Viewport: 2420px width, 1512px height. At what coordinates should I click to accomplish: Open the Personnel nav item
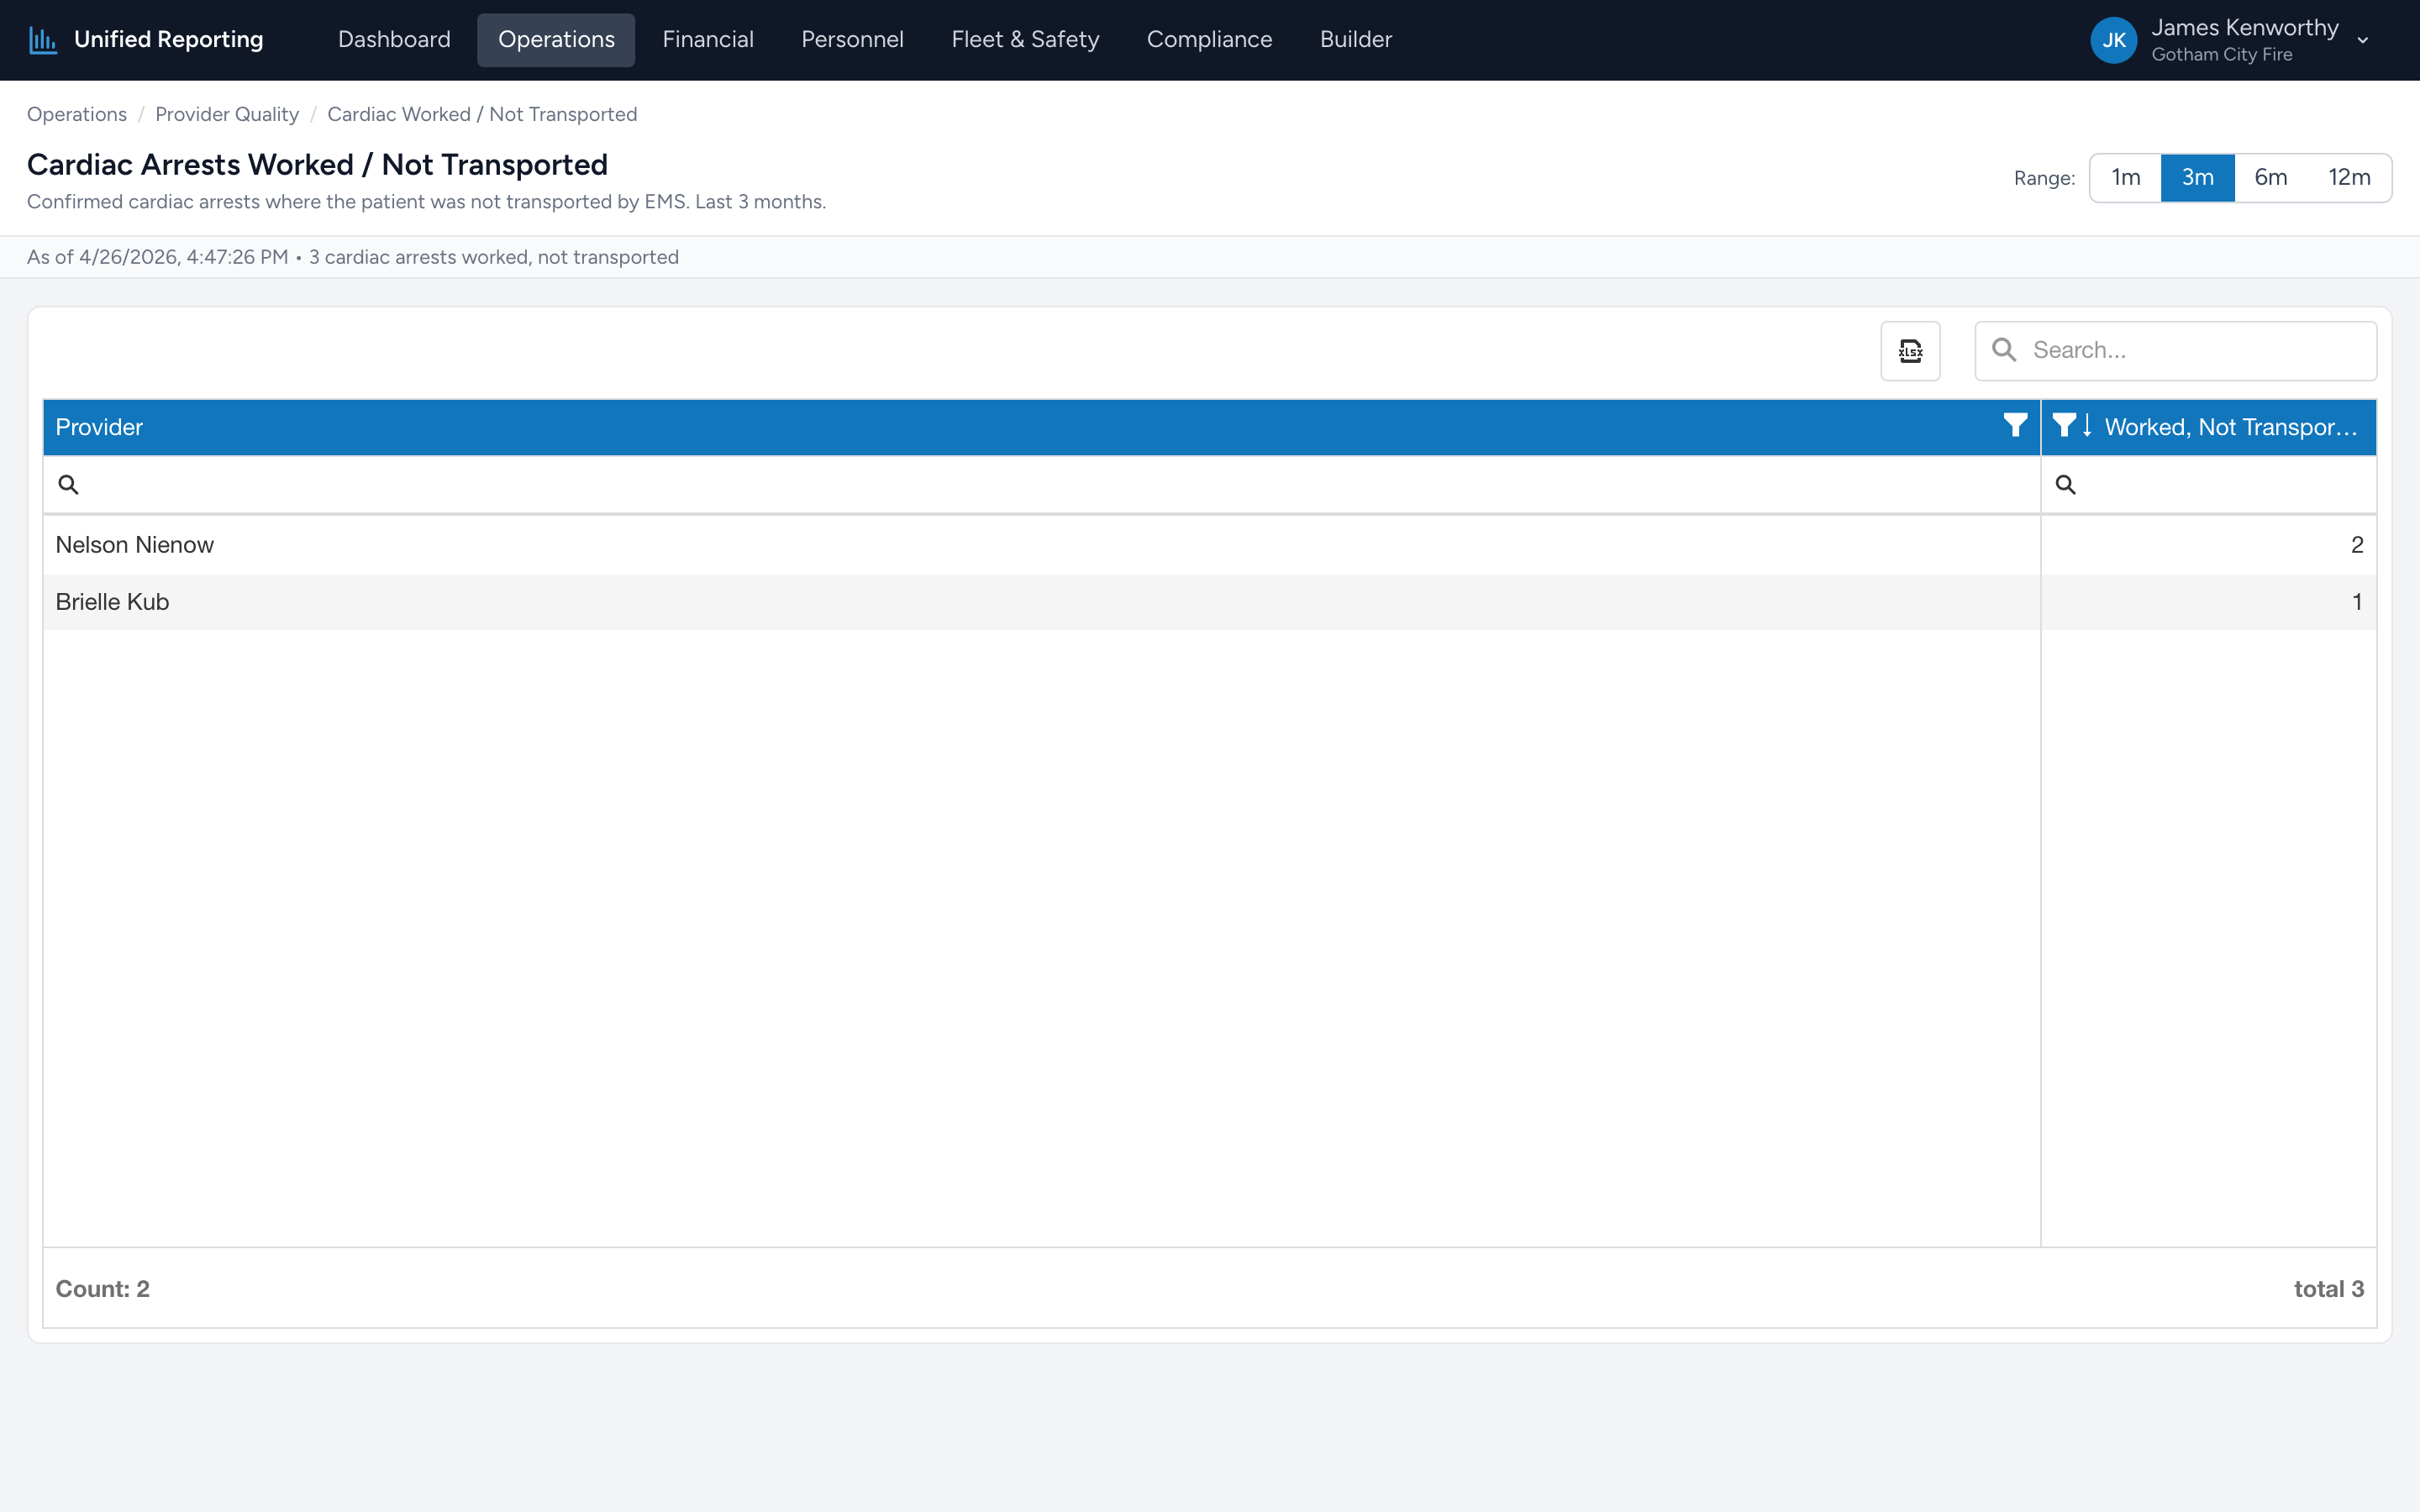852,40
